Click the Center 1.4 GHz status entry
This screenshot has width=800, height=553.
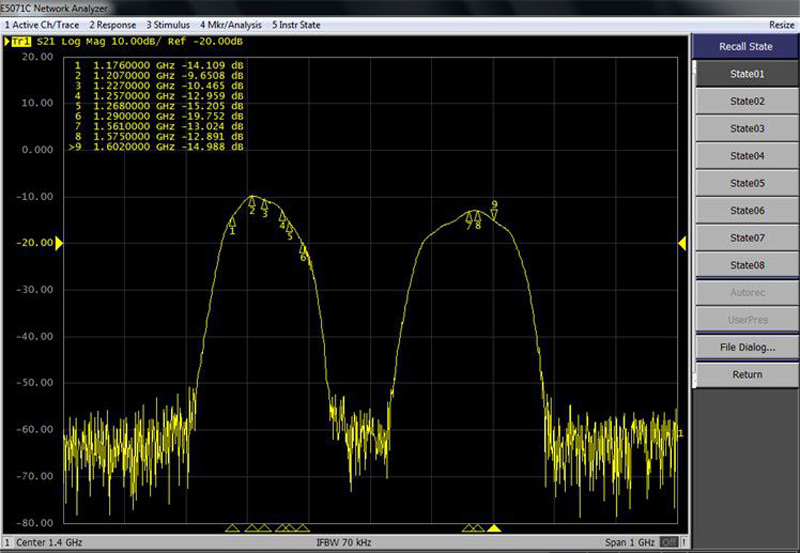tap(49, 542)
